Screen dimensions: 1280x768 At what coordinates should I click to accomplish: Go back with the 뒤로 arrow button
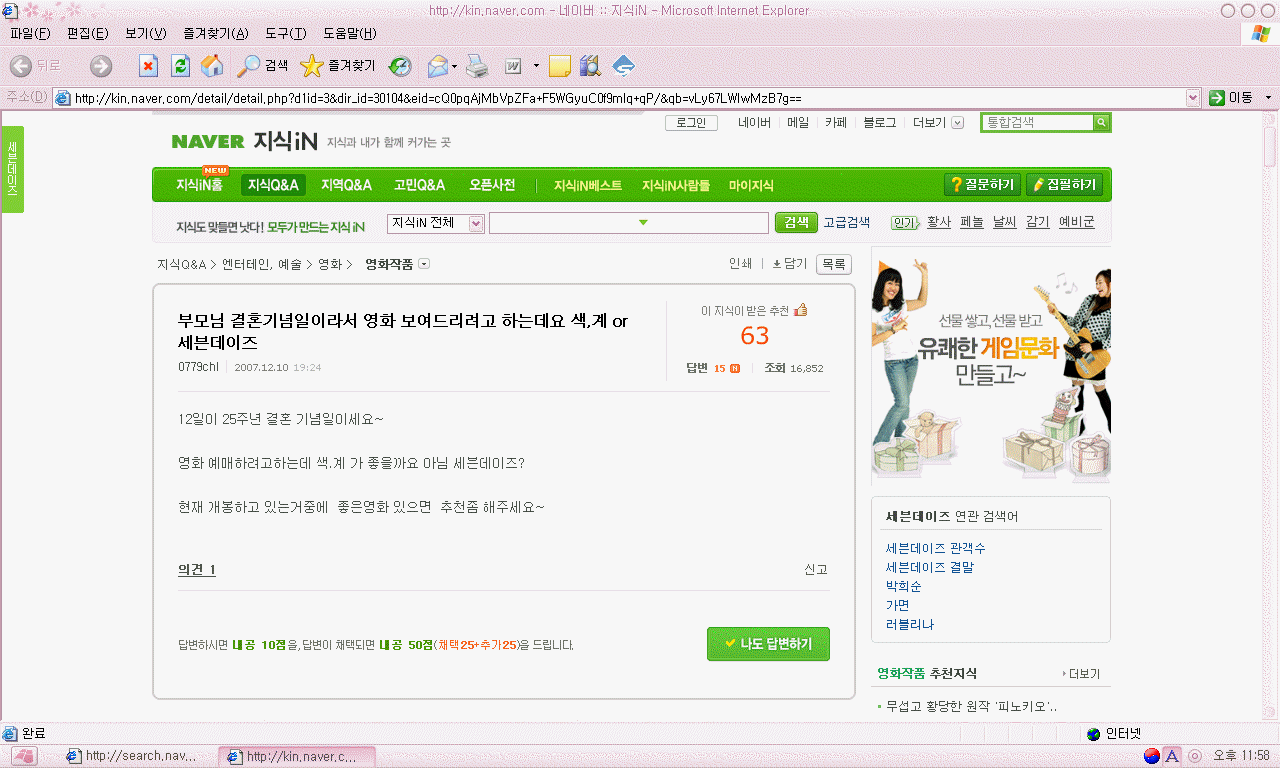[x=35, y=66]
